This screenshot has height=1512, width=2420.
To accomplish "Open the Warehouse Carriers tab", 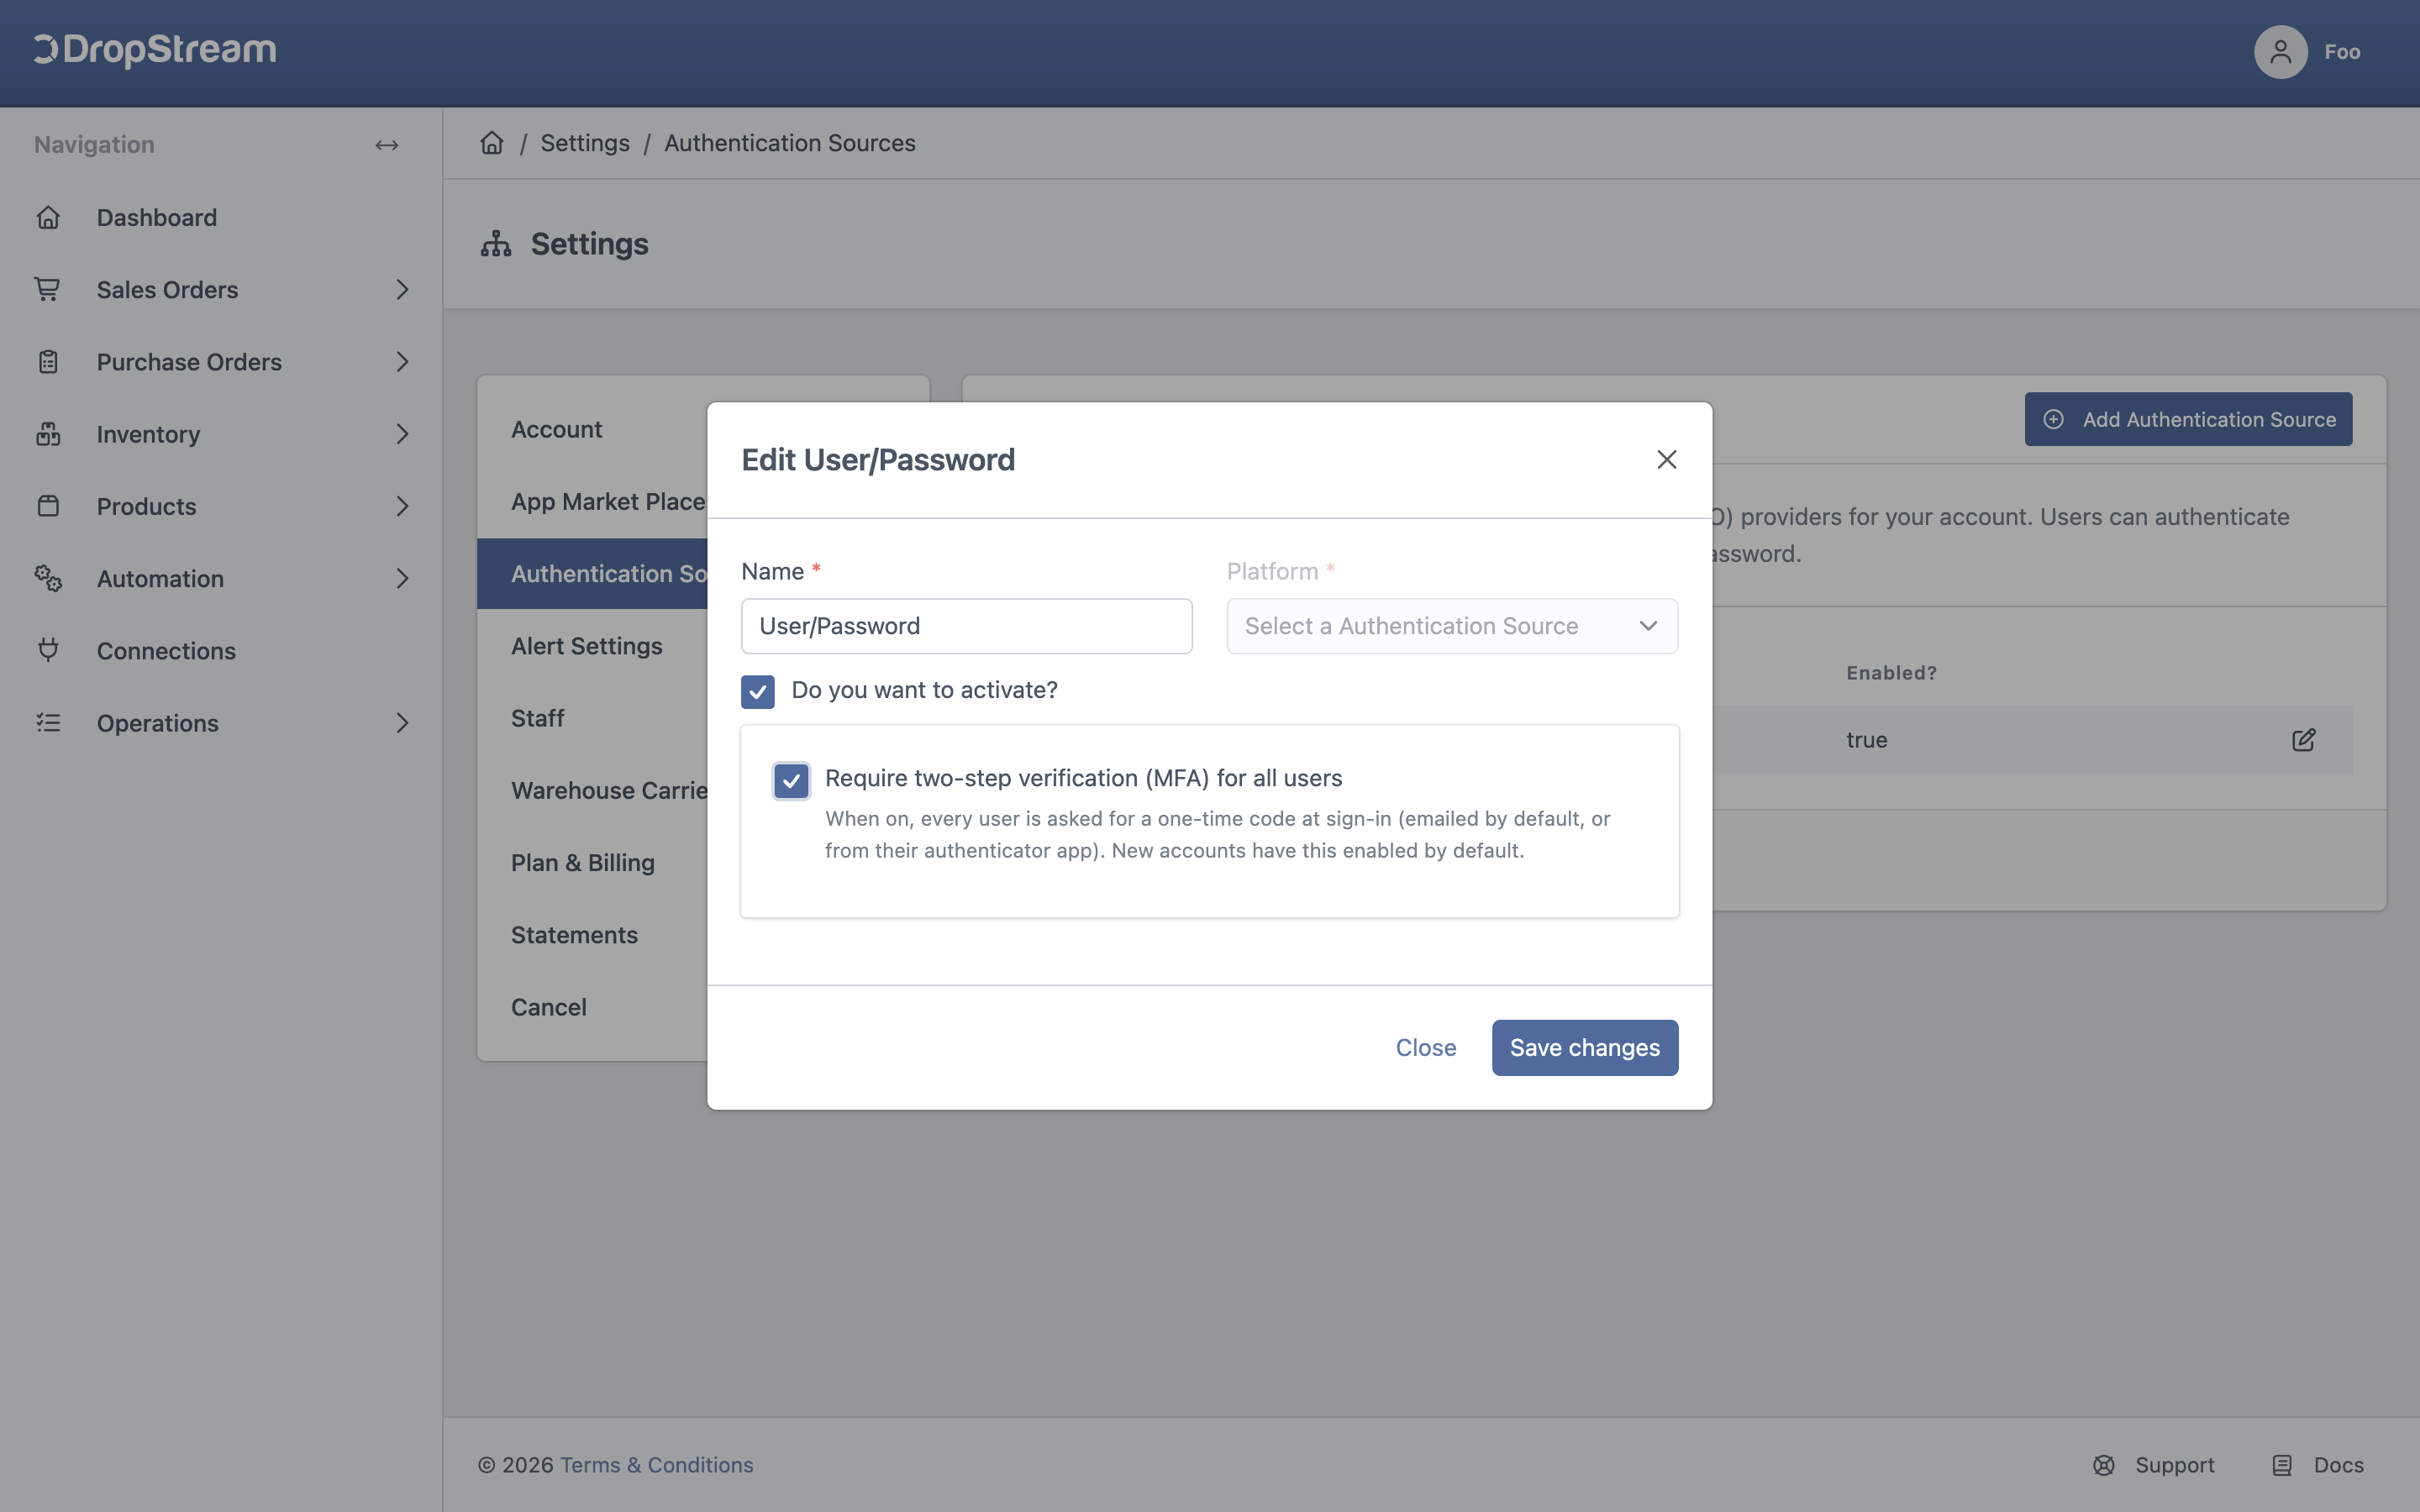I will point(592,790).
